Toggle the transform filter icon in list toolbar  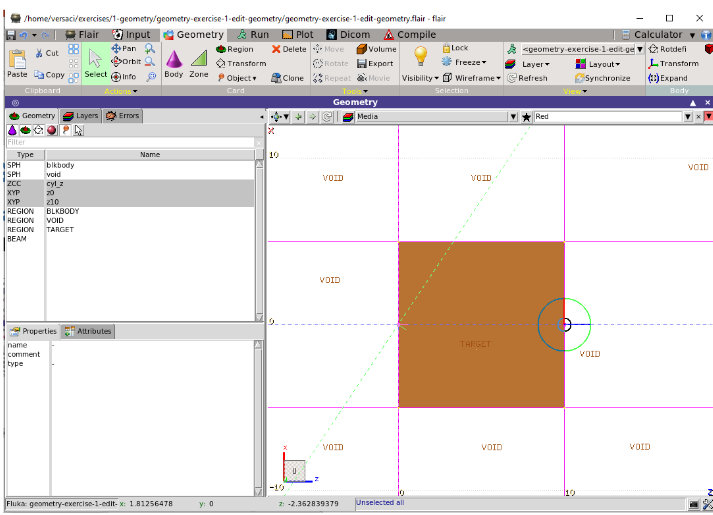39,130
